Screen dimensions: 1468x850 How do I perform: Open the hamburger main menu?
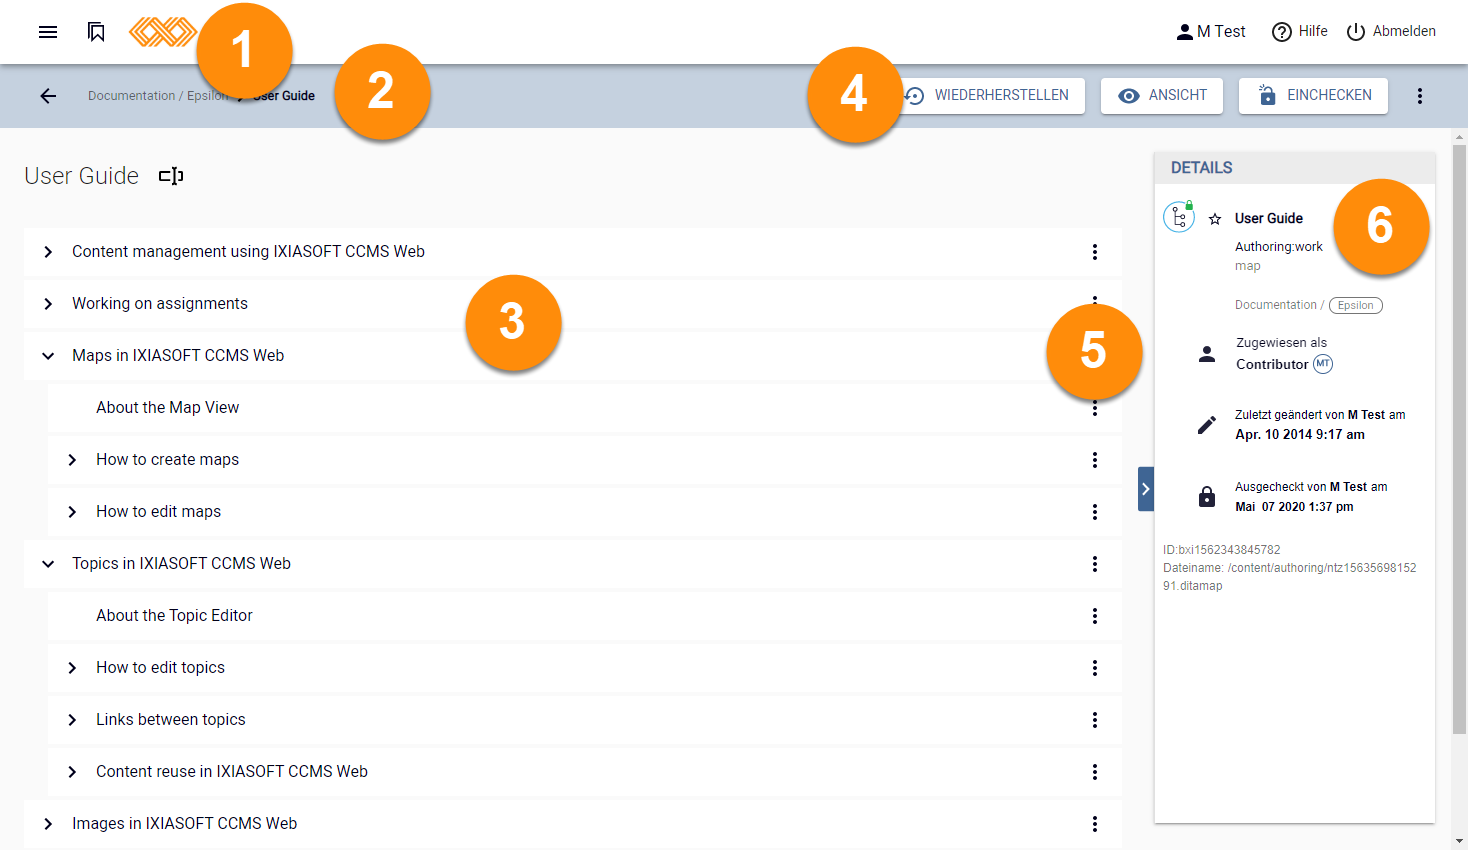(48, 32)
